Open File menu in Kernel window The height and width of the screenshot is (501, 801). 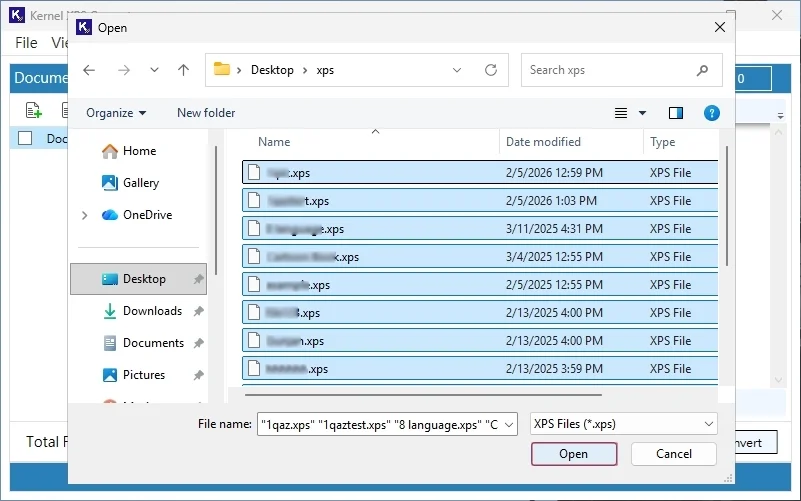point(26,43)
